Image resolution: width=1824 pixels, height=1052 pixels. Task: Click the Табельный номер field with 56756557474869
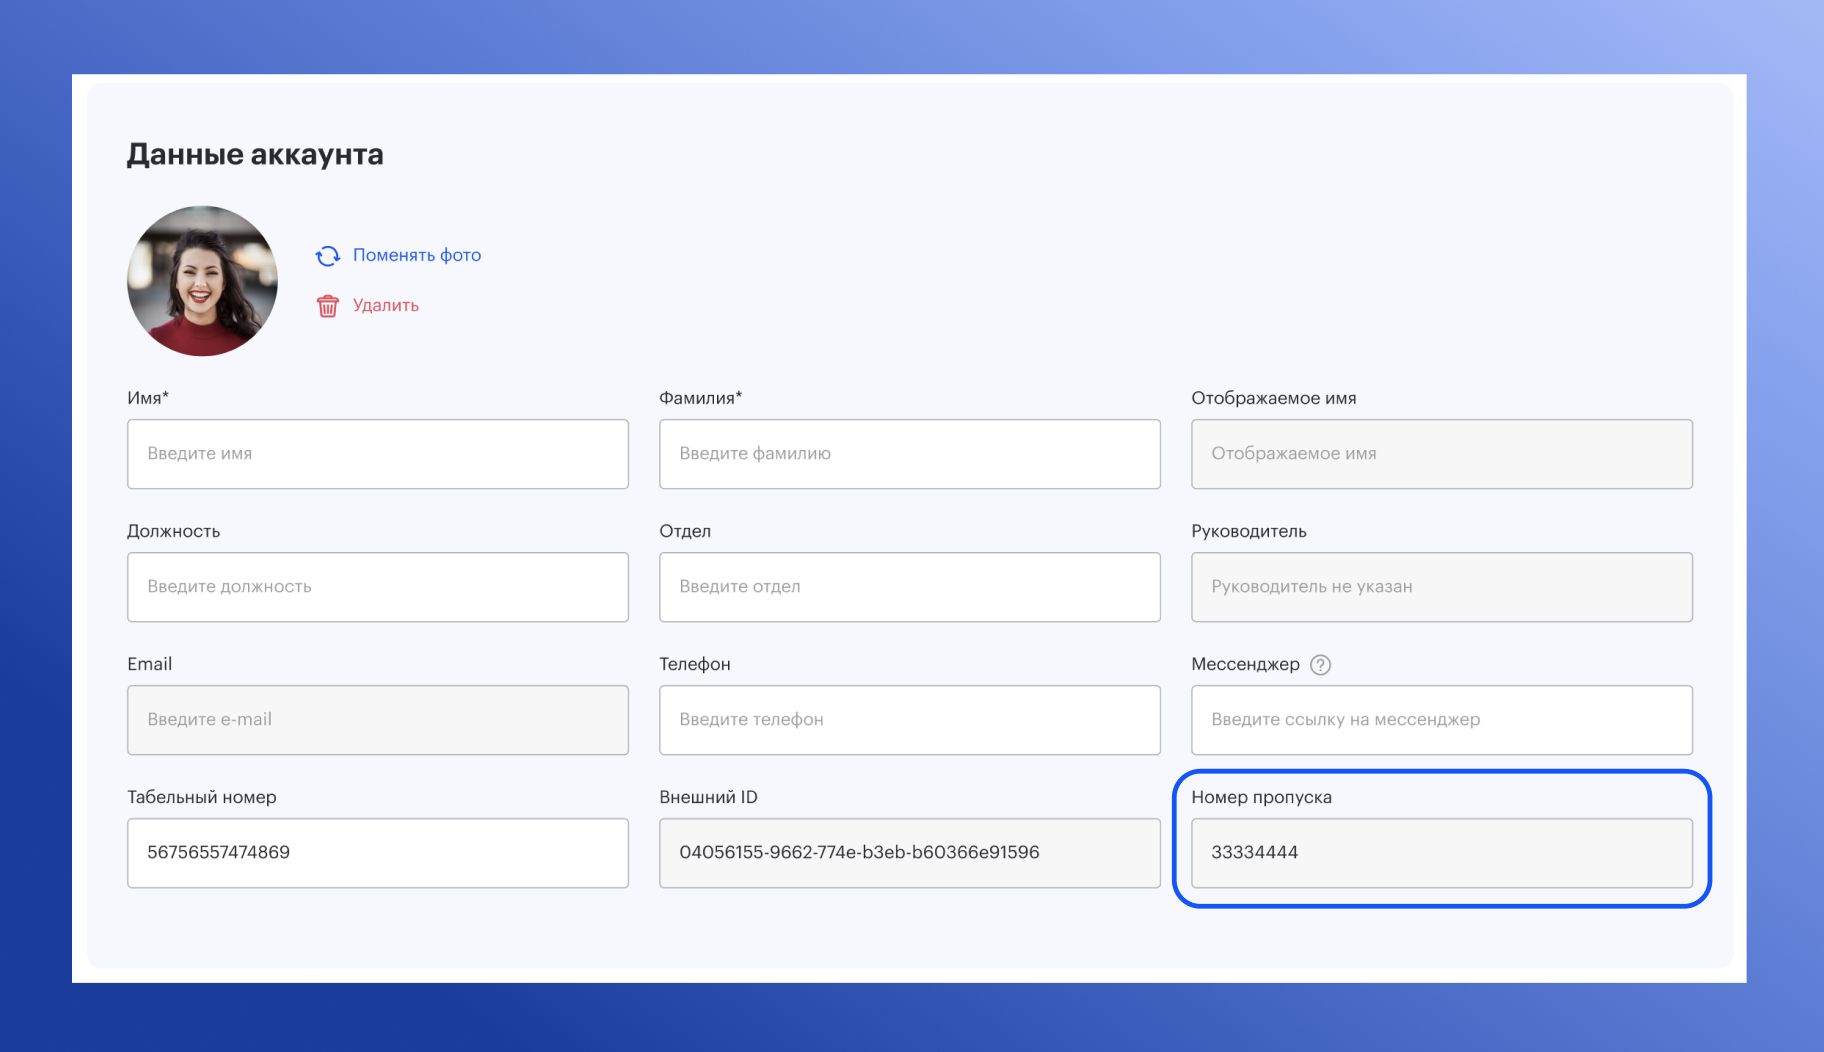378,853
